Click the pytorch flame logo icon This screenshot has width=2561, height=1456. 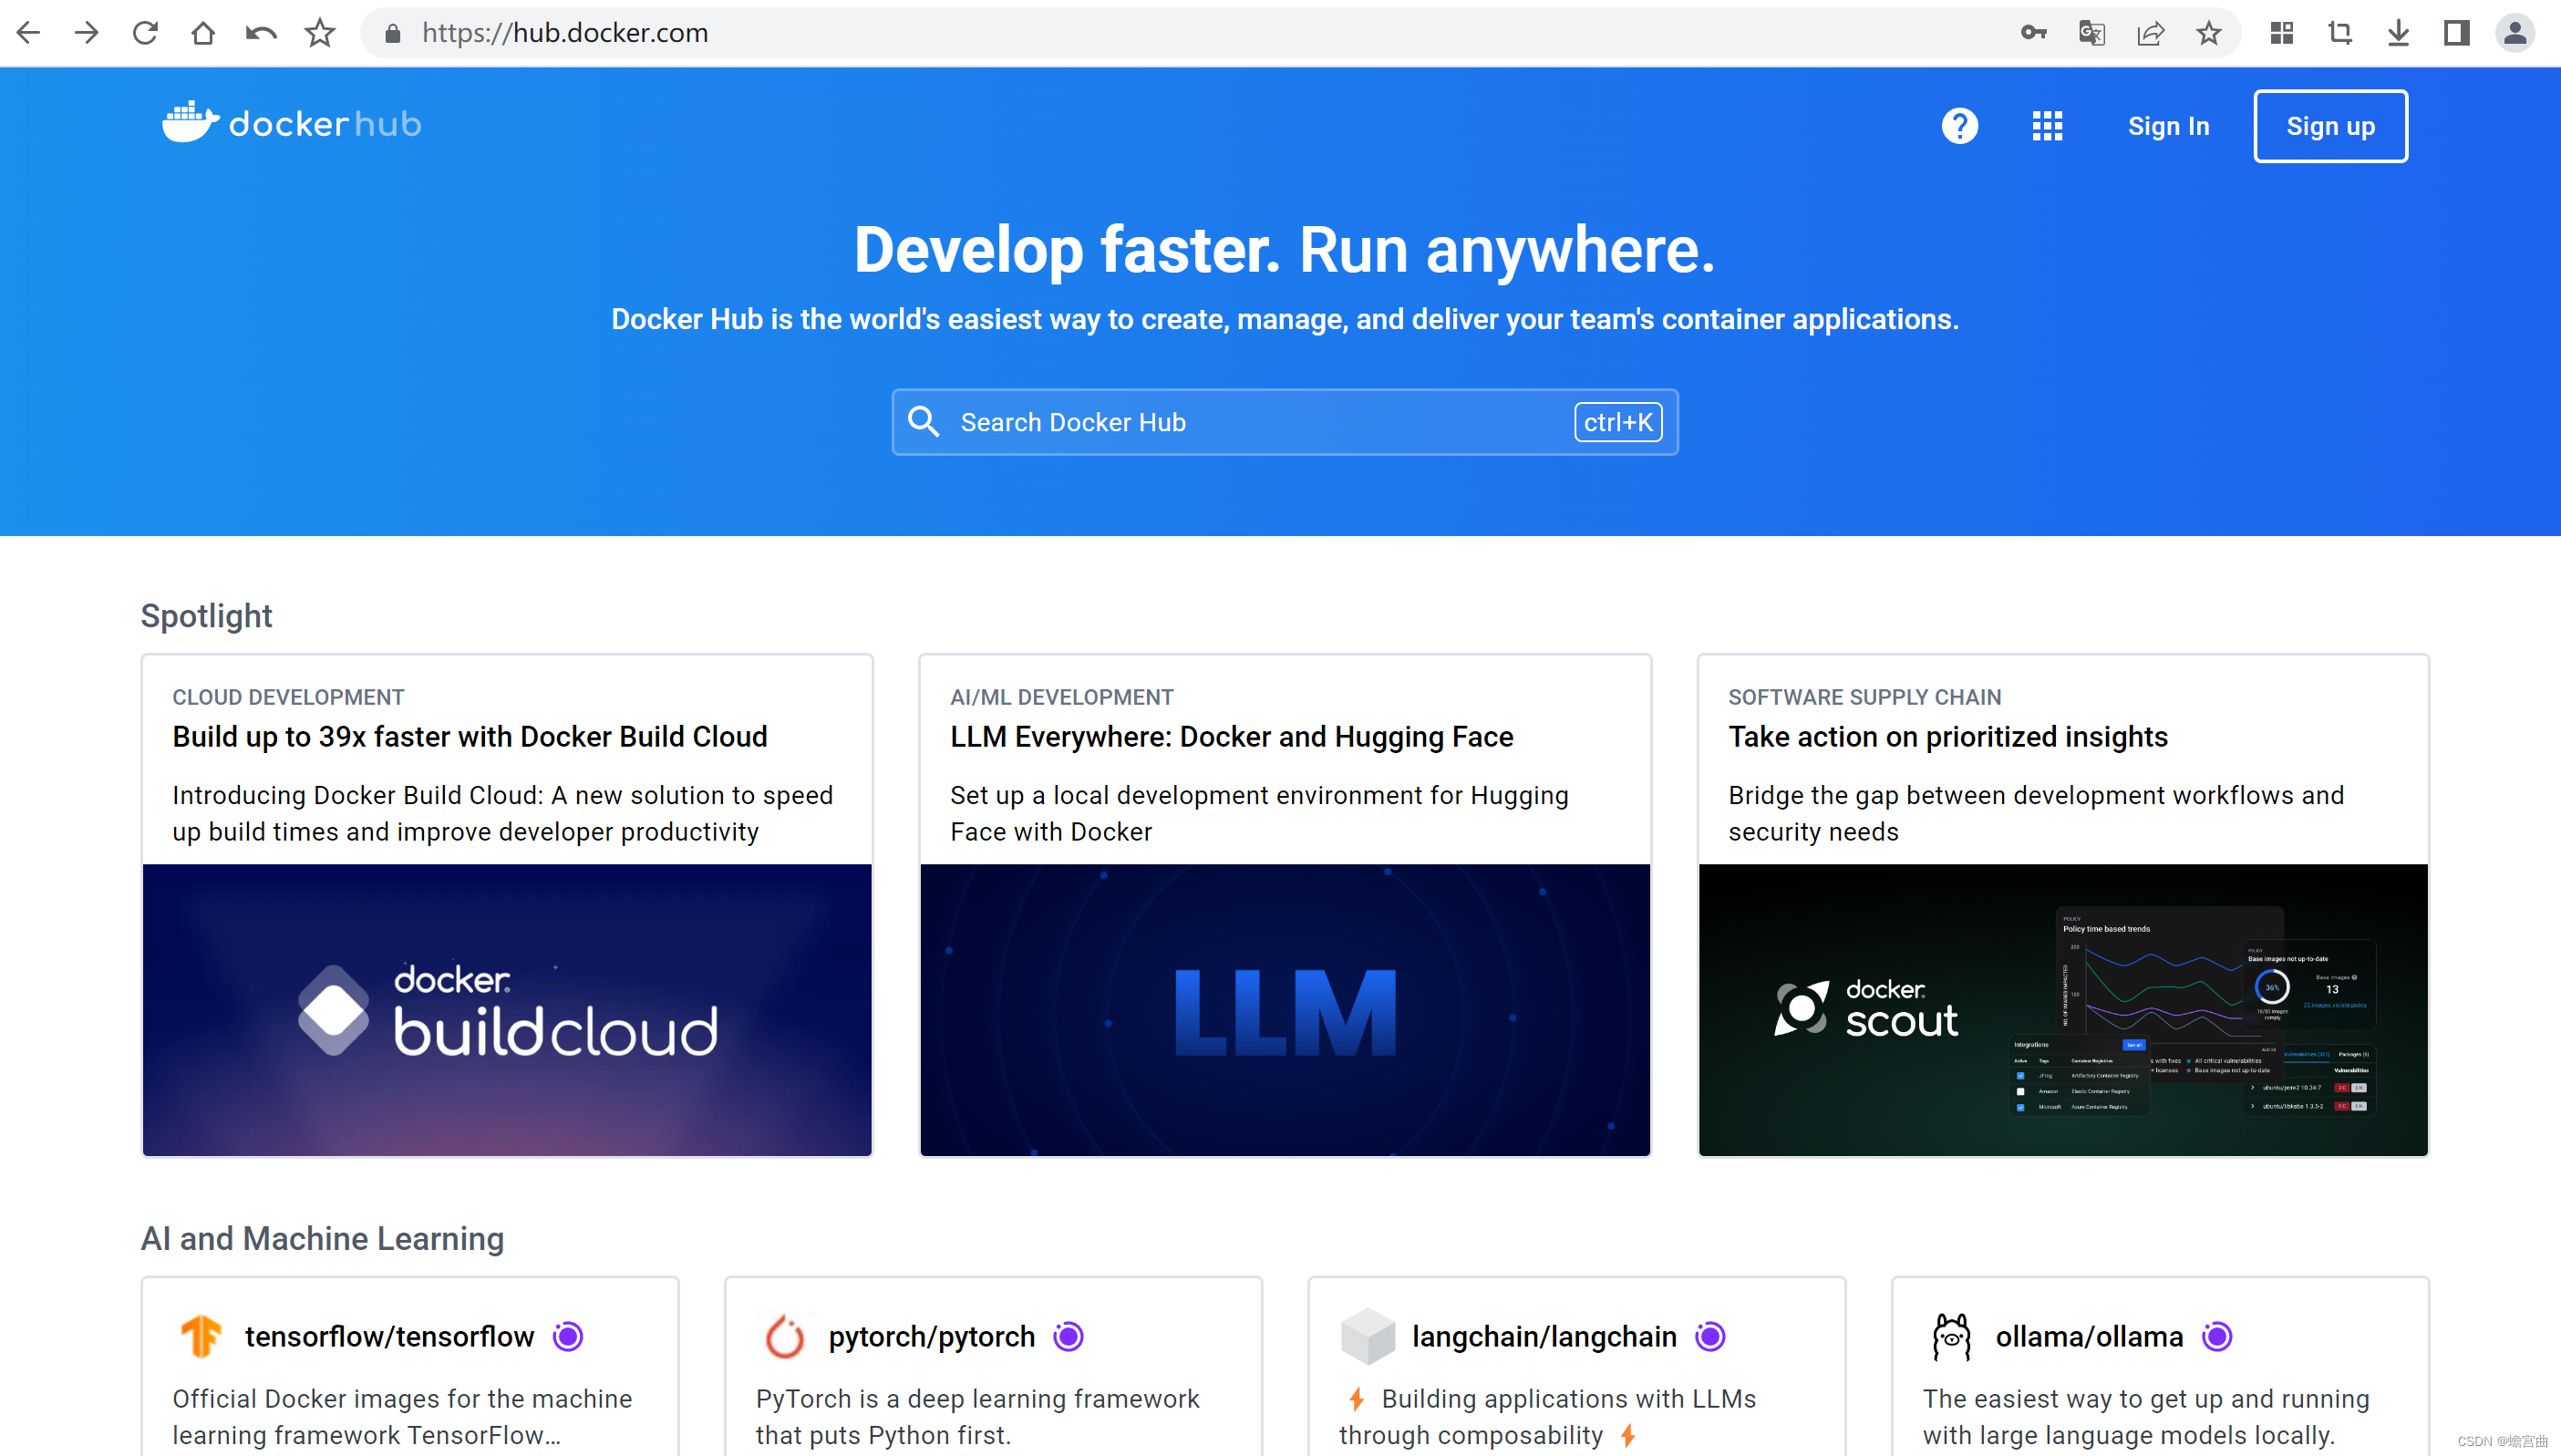(x=784, y=1336)
